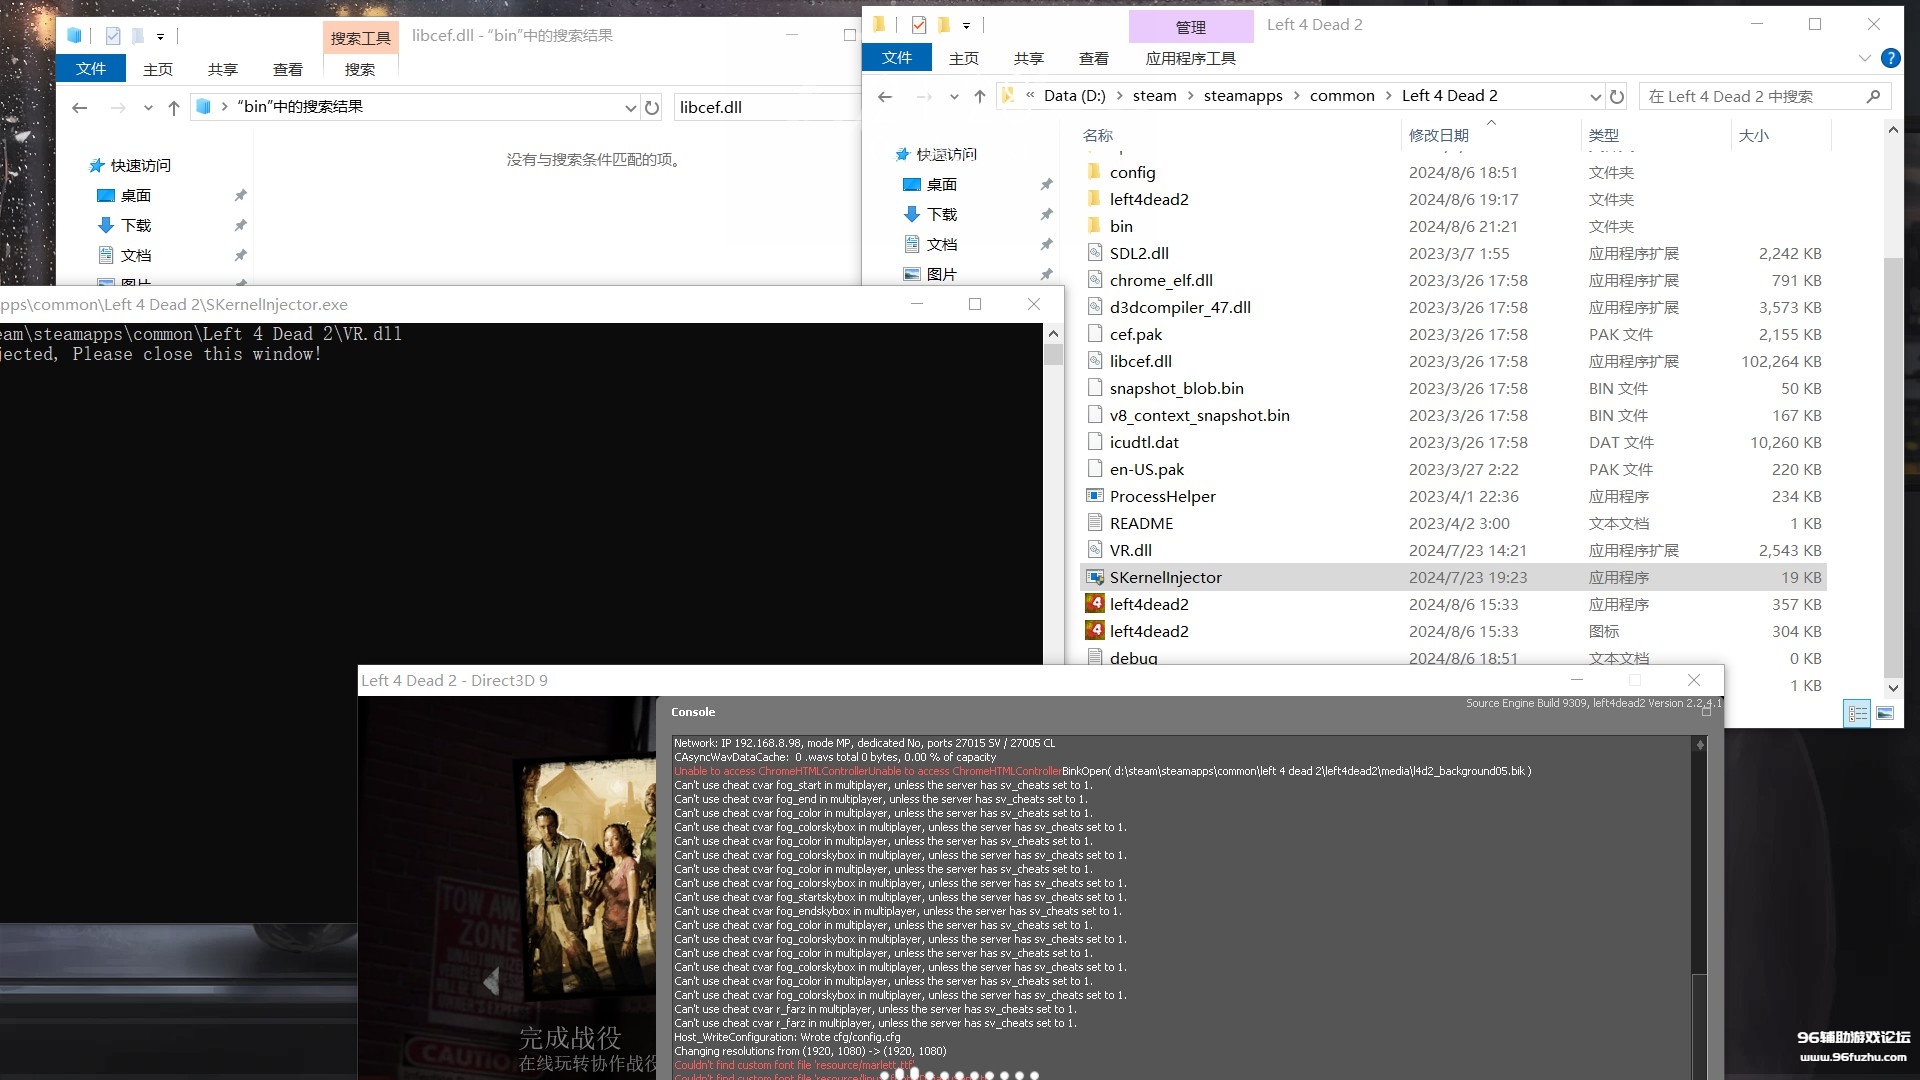Select README text document icon
Viewport: 1920px width, 1080px height.
pos(1095,523)
